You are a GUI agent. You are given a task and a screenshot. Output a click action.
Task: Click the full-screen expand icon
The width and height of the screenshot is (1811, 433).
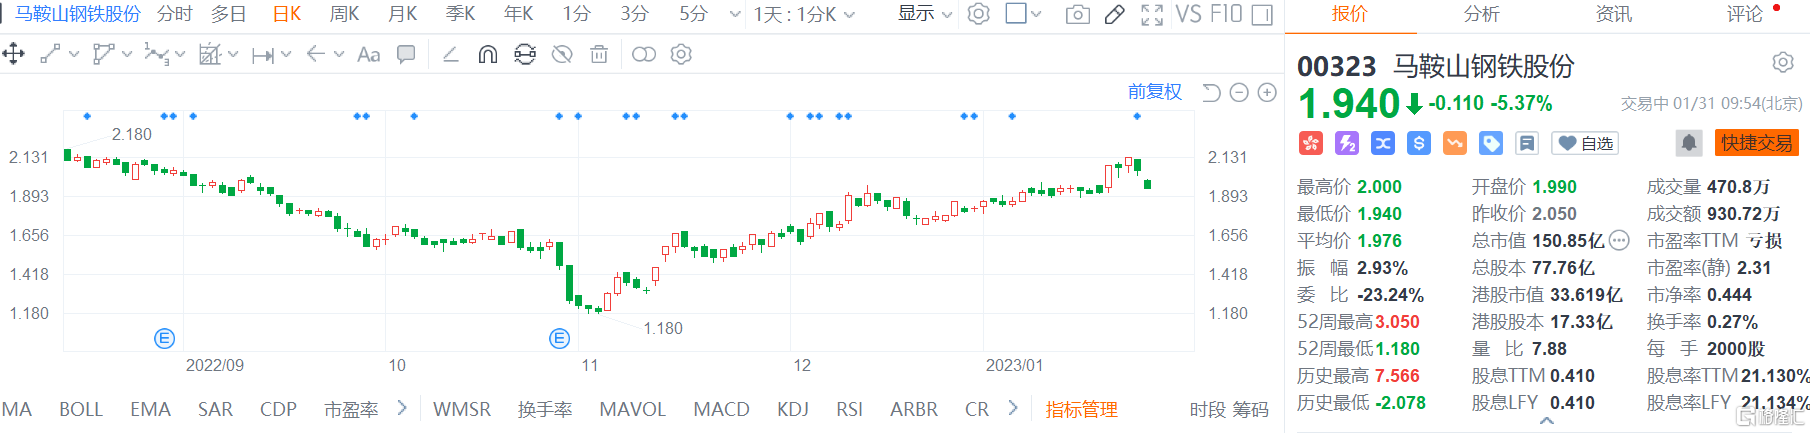(x=1151, y=15)
